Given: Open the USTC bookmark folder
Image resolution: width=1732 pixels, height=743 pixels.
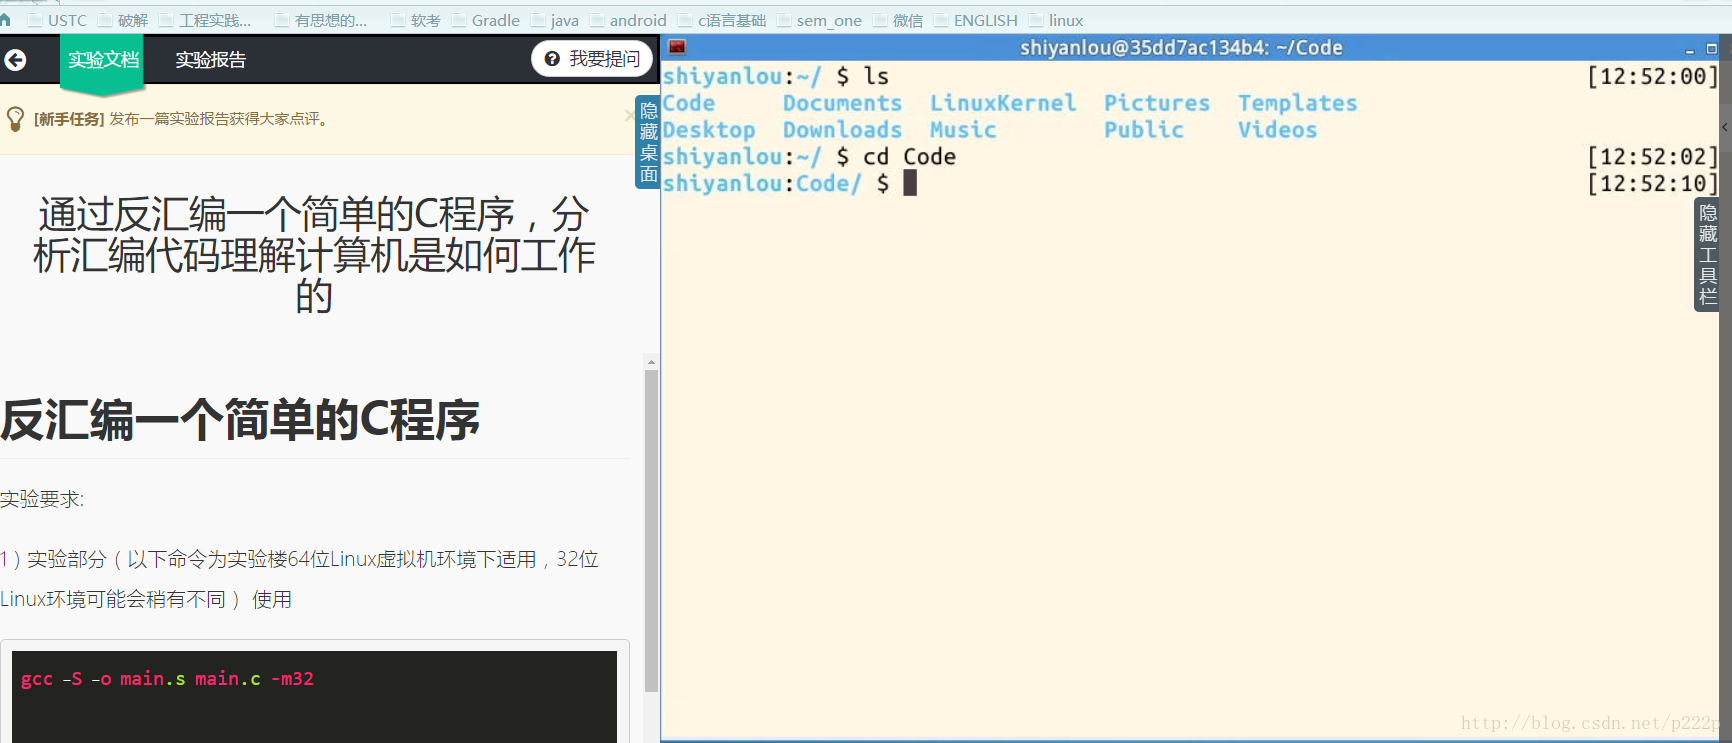Looking at the screenshot, I should point(57,20).
